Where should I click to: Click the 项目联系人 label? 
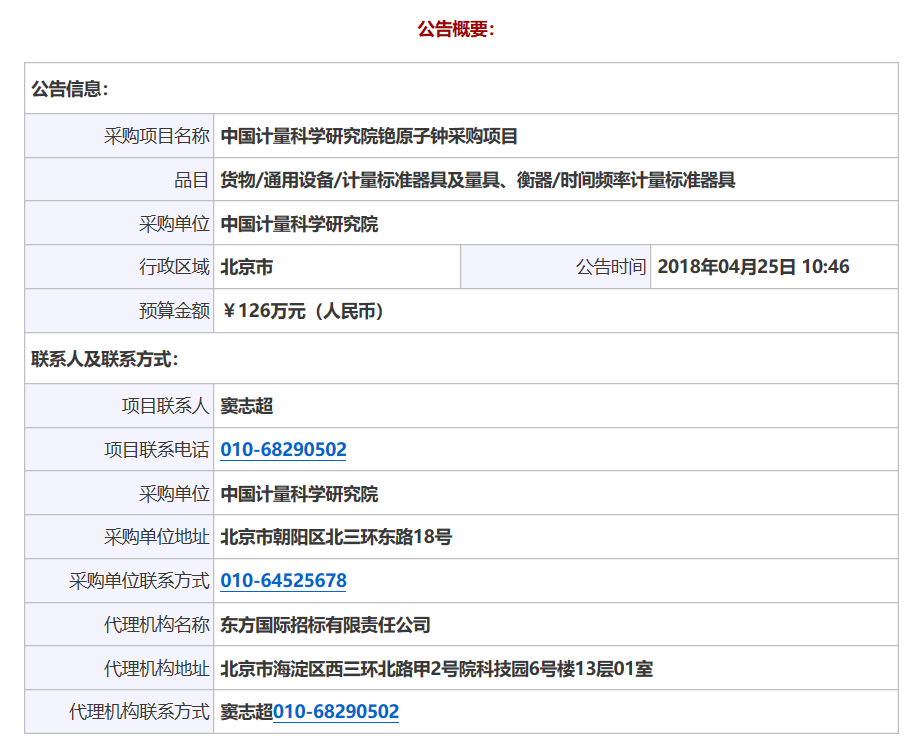point(165,406)
